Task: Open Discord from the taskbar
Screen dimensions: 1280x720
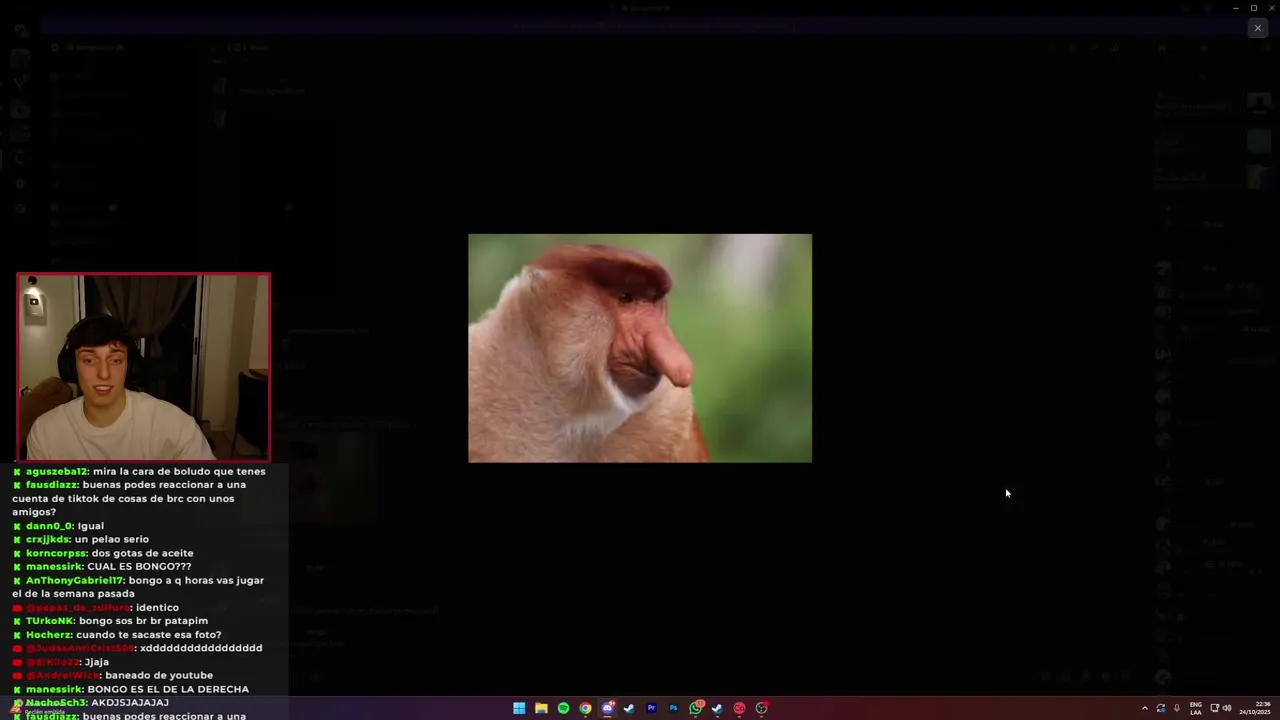Action: coord(607,708)
